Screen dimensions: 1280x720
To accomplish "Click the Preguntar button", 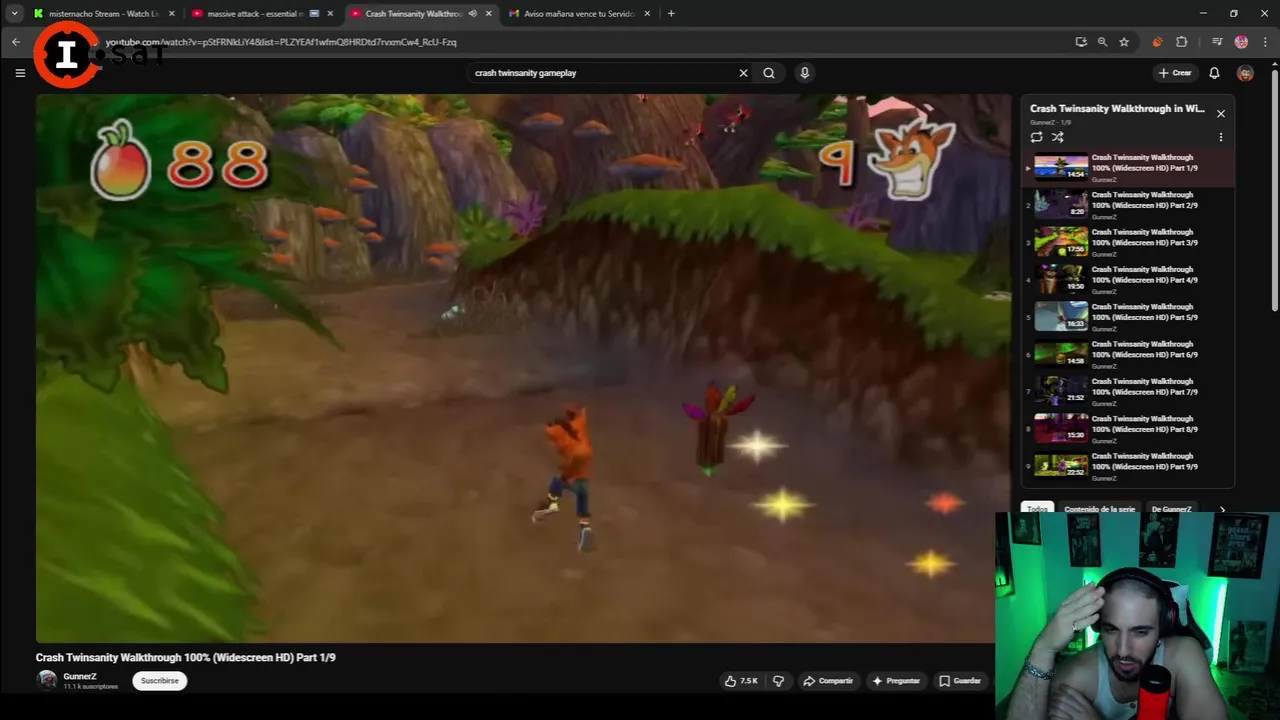I will click(896, 681).
